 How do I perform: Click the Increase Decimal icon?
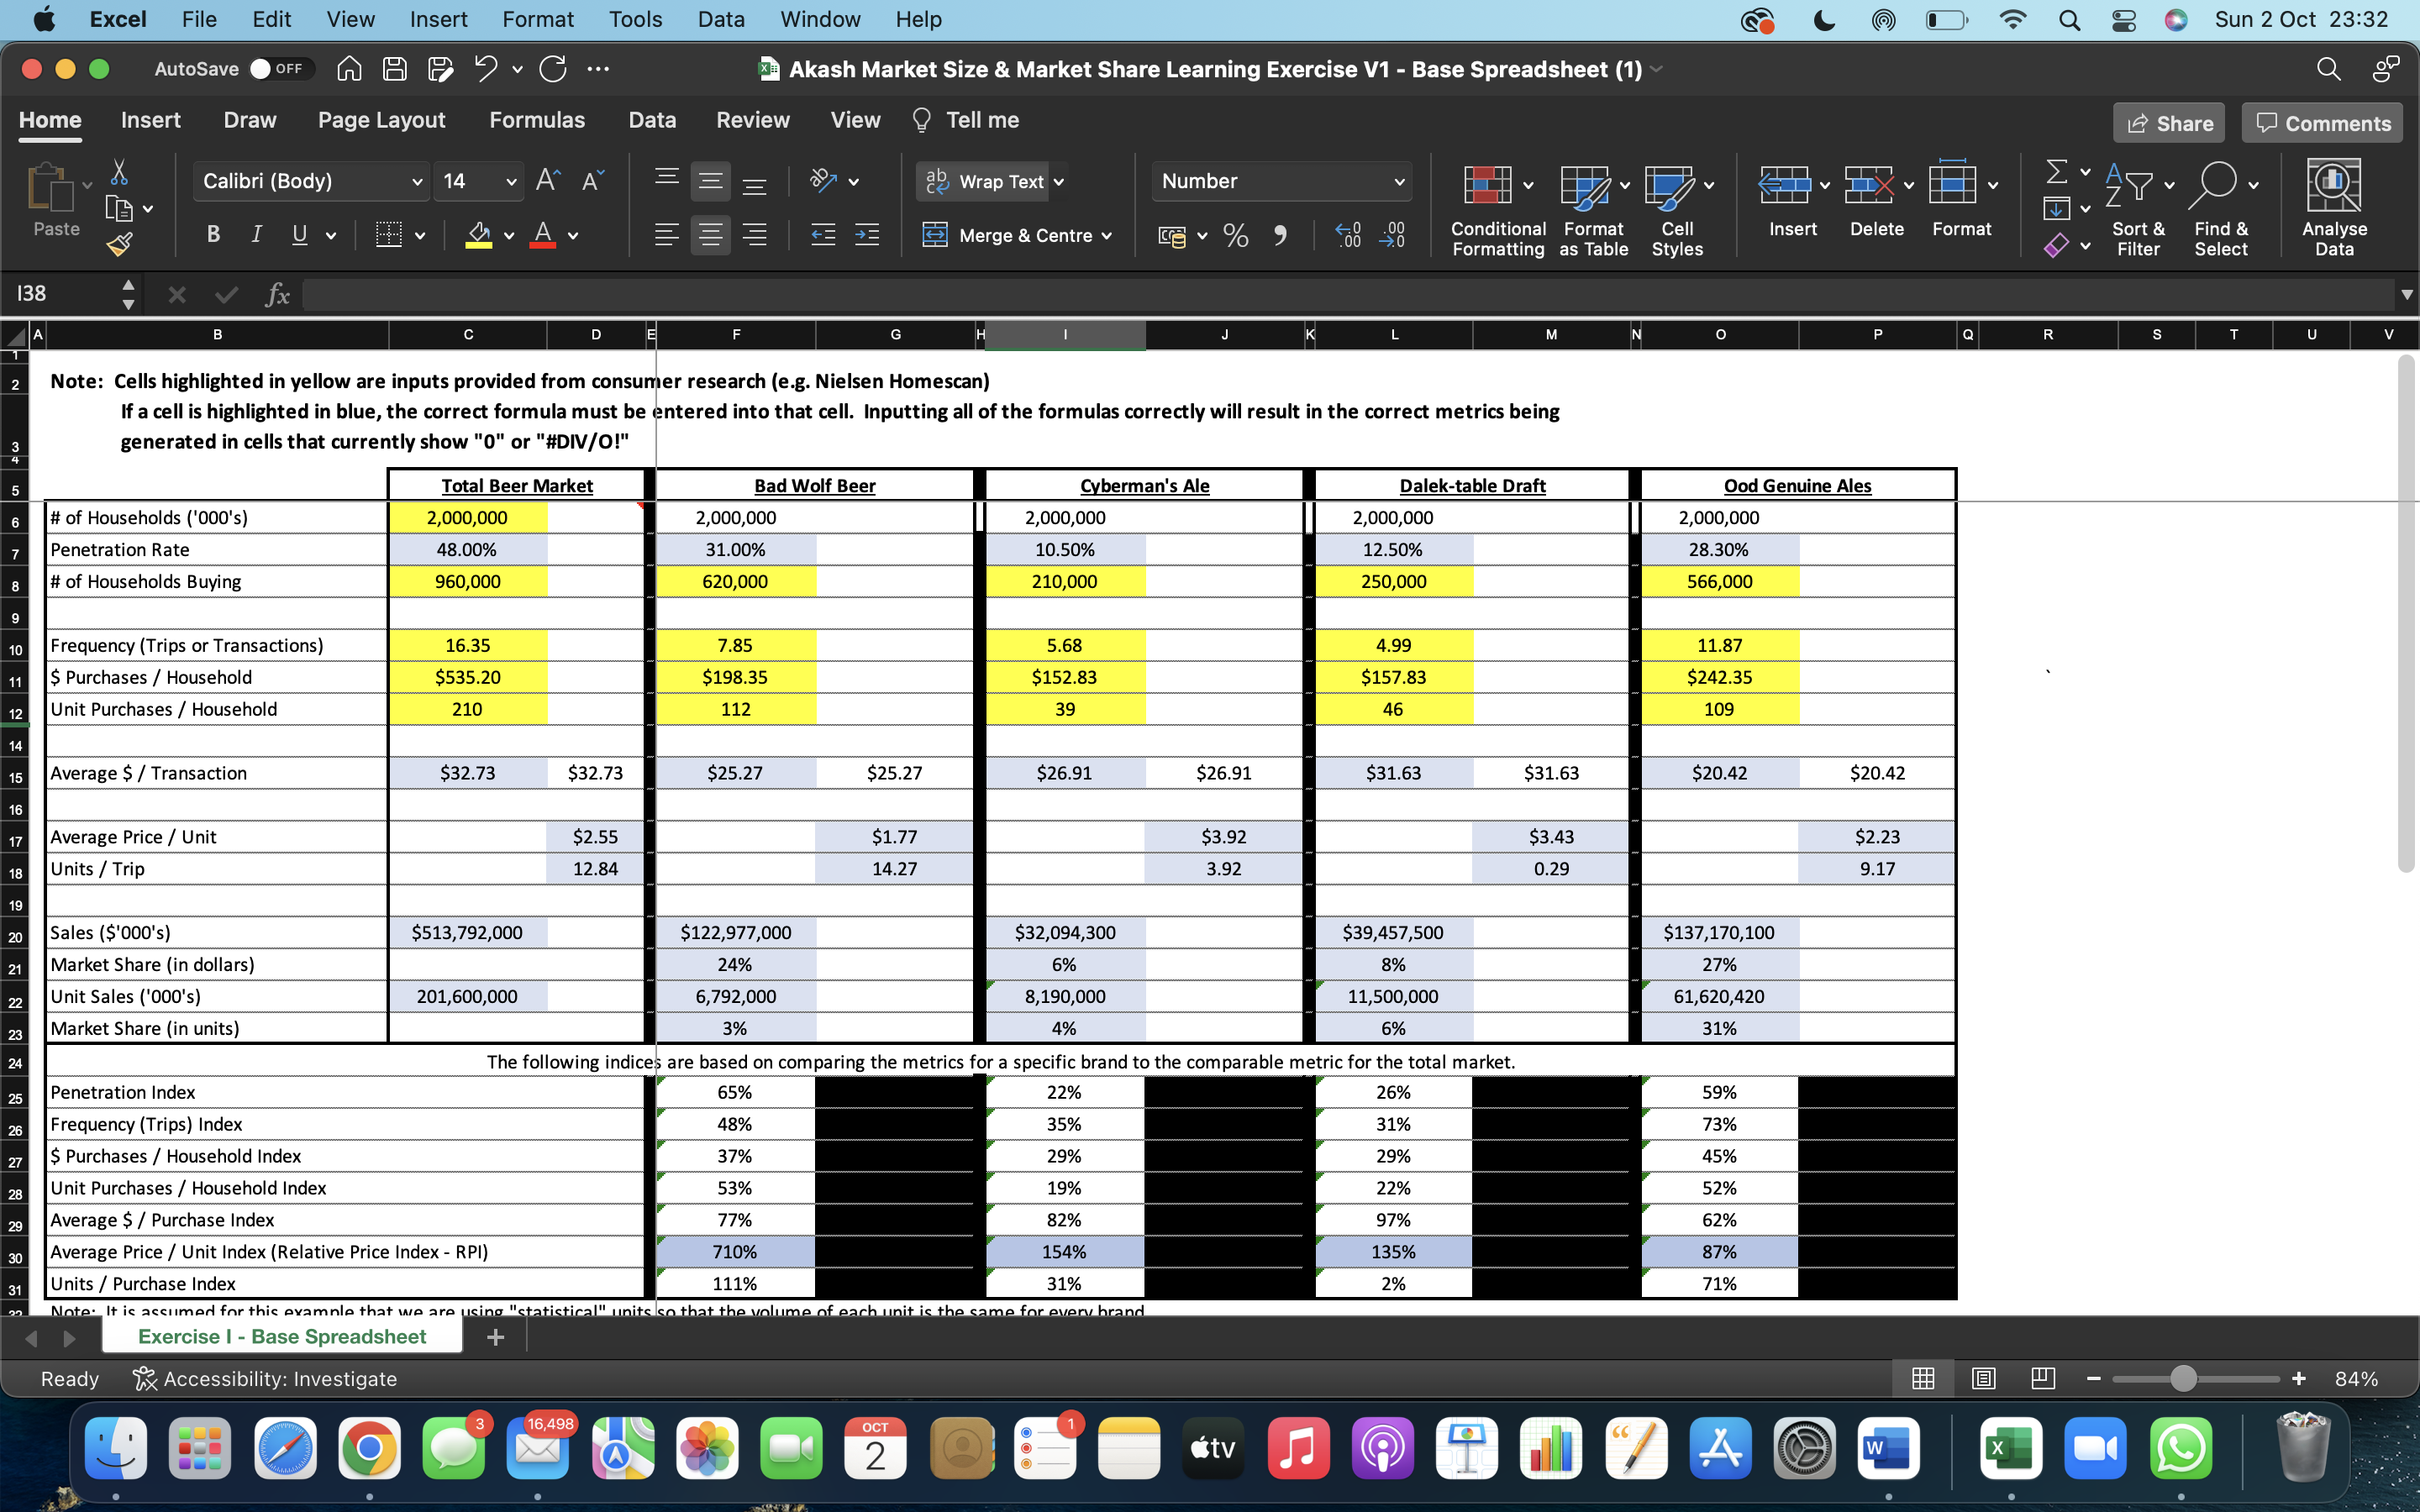[x=1346, y=235]
